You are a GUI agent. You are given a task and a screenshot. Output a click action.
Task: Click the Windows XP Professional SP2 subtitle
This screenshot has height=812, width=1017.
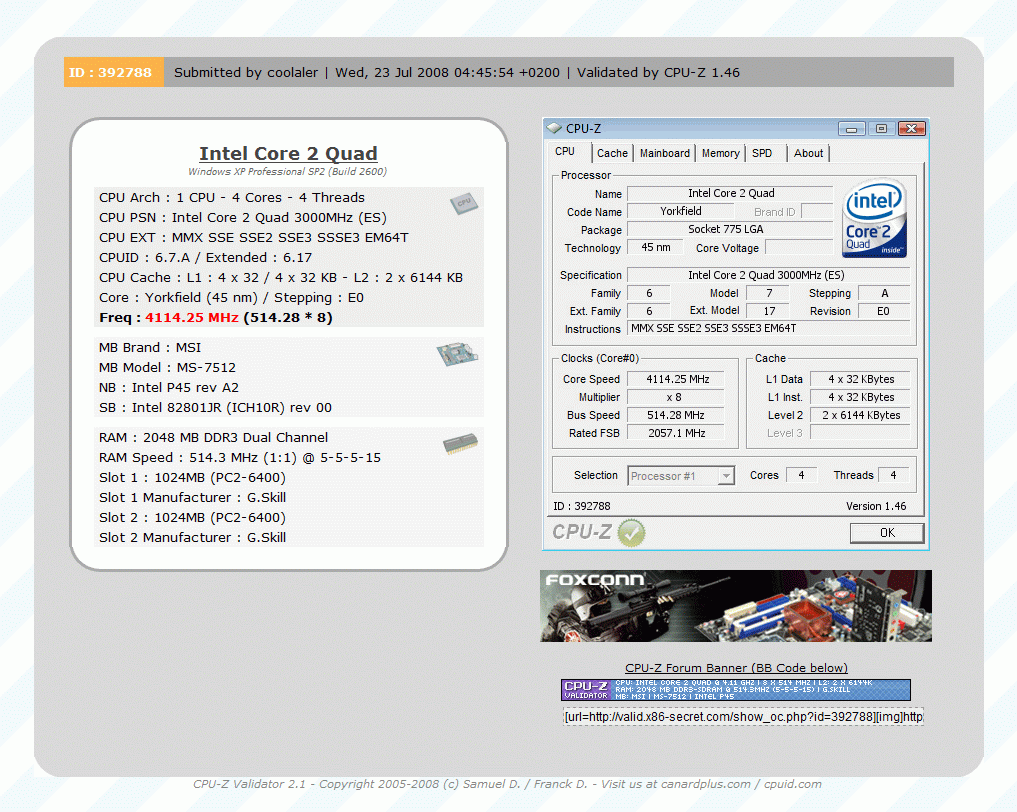pyautogui.click(x=287, y=171)
